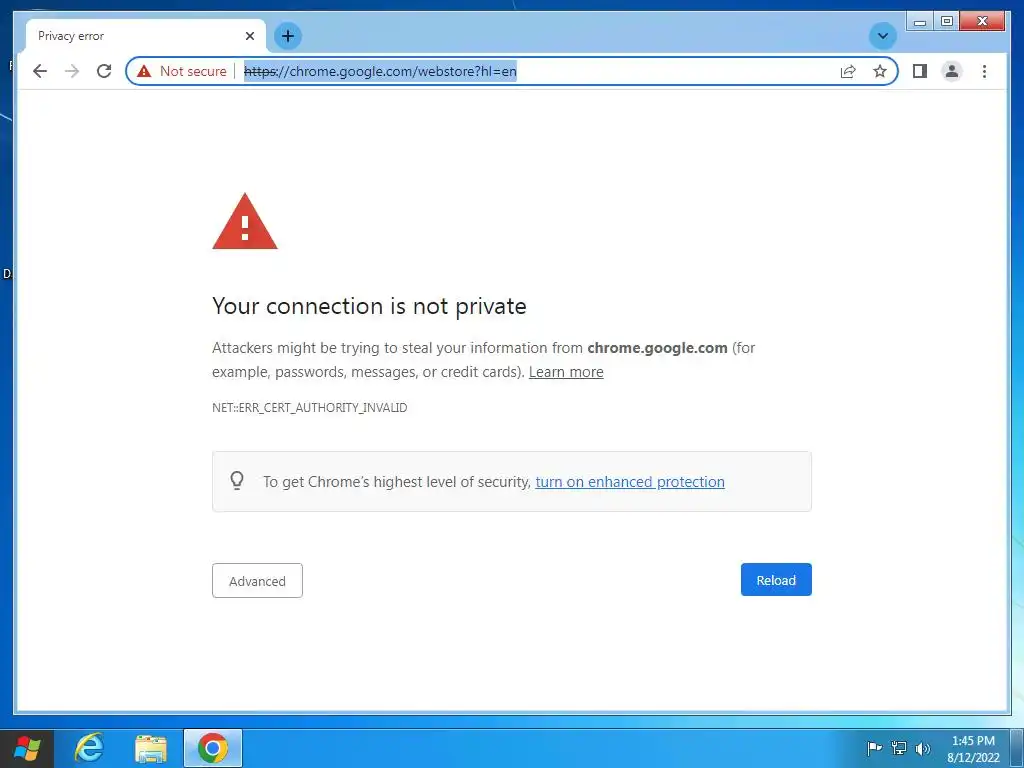Click the volume speaker tray icon
The image size is (1024, 768).
pyautogui.click(x=922, y=748)
